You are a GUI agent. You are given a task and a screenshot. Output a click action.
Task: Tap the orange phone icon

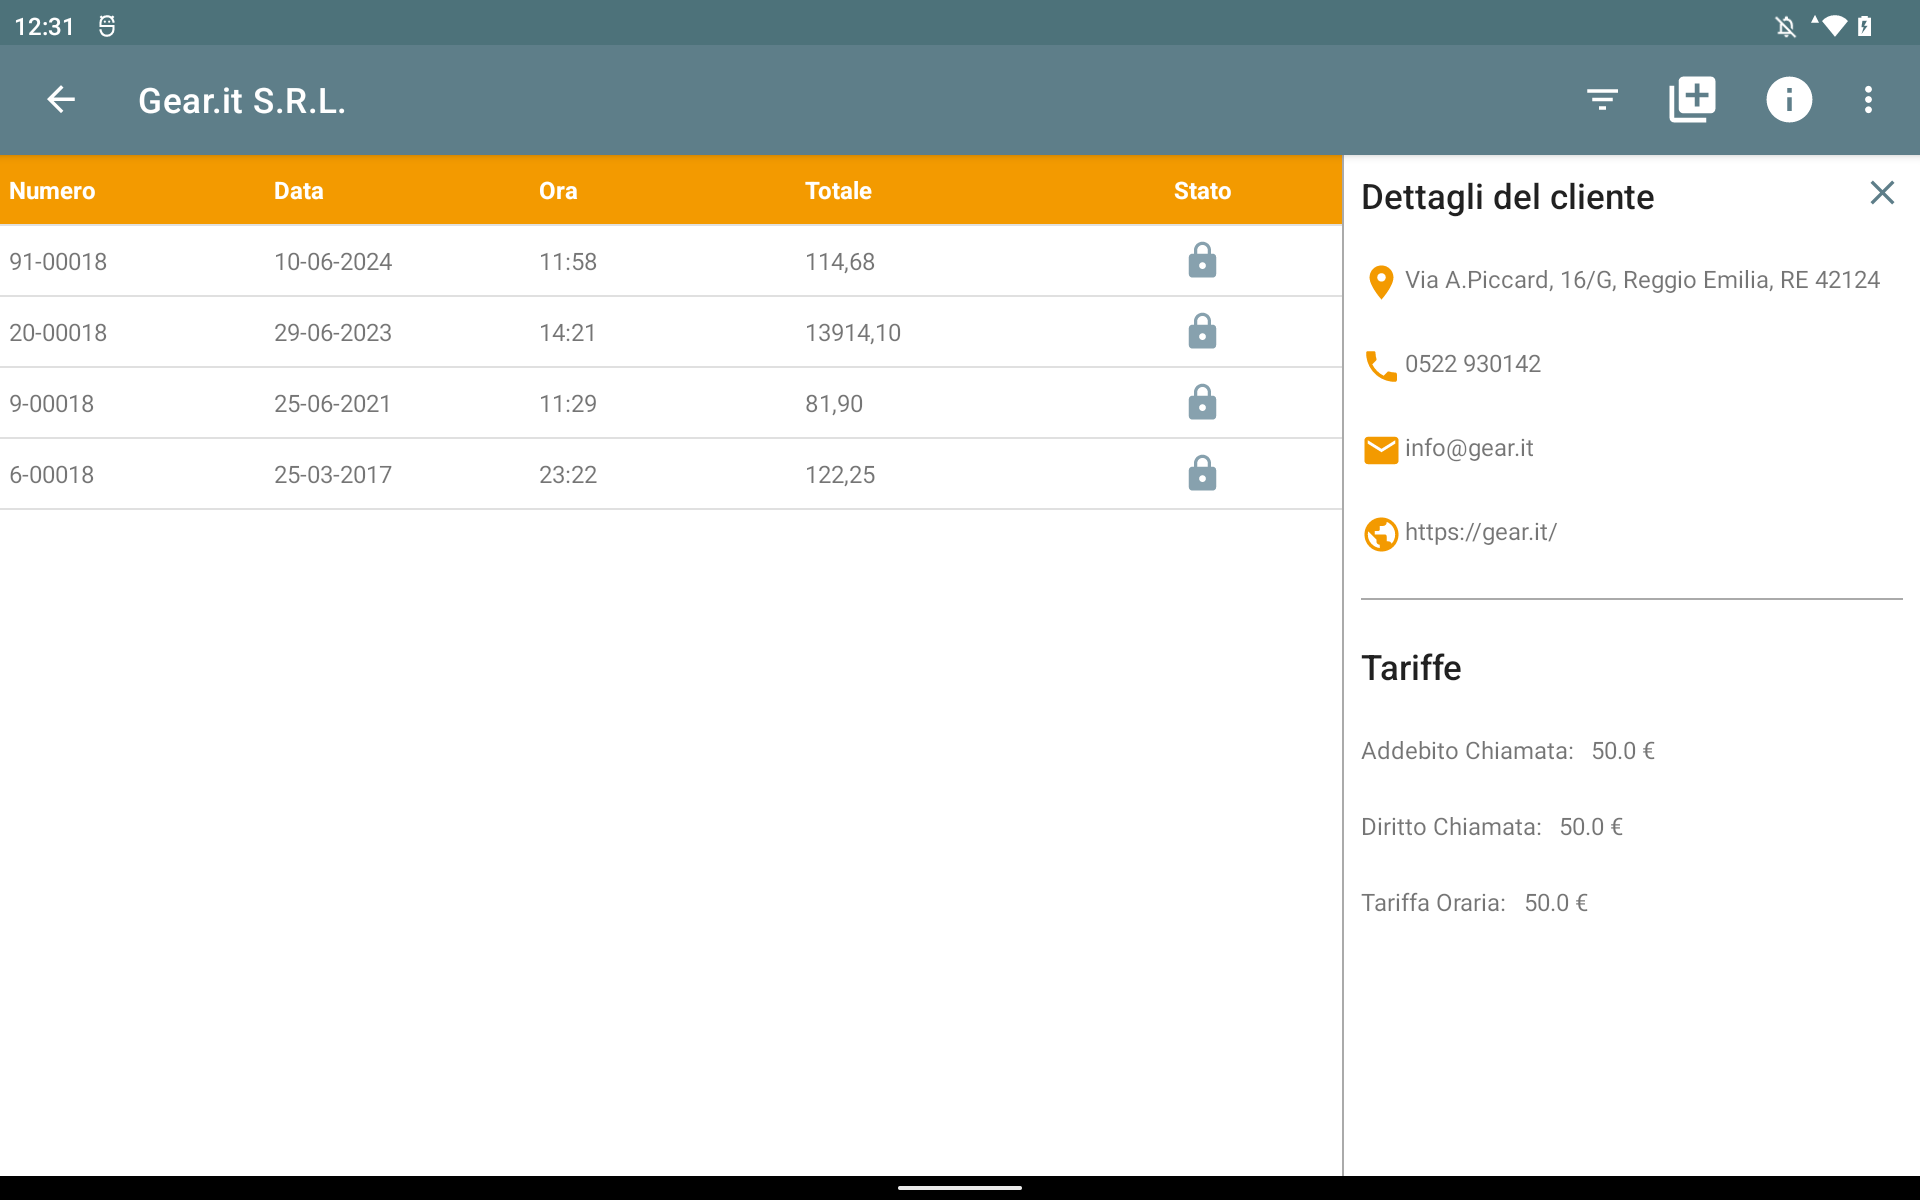click(x=1380, y=366)
